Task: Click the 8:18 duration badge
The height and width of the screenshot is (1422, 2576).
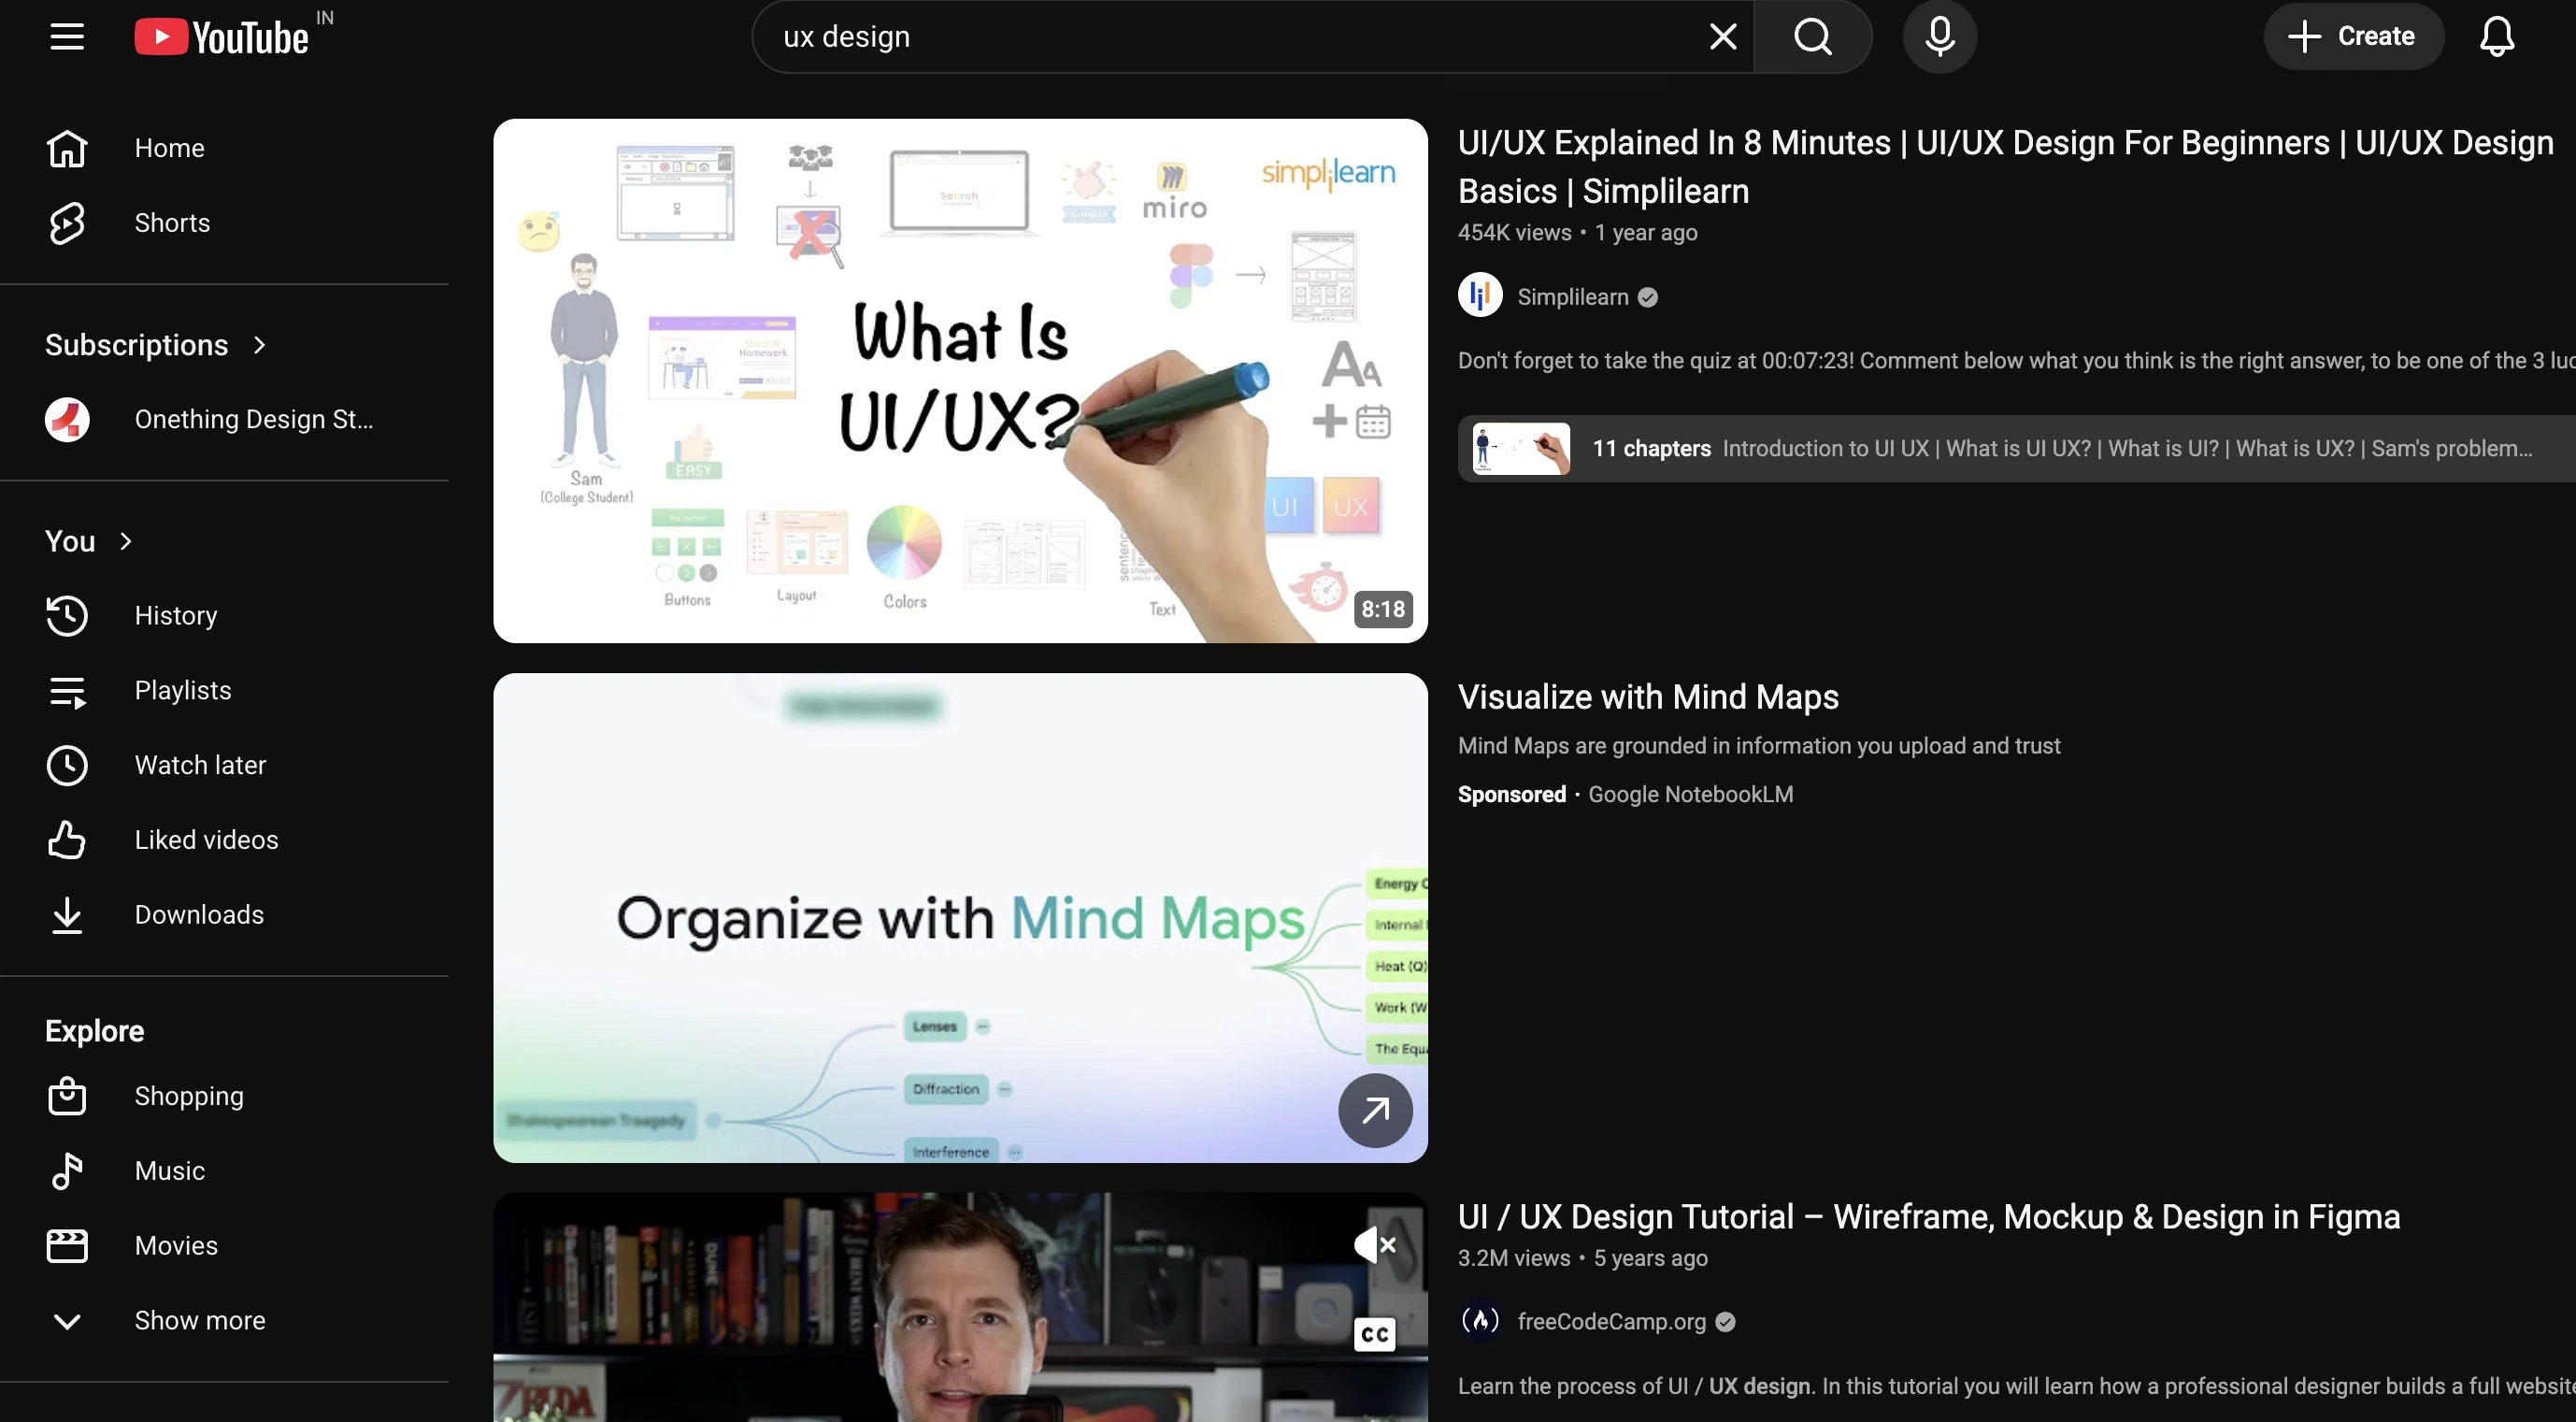Action: tap(1383, 609)
